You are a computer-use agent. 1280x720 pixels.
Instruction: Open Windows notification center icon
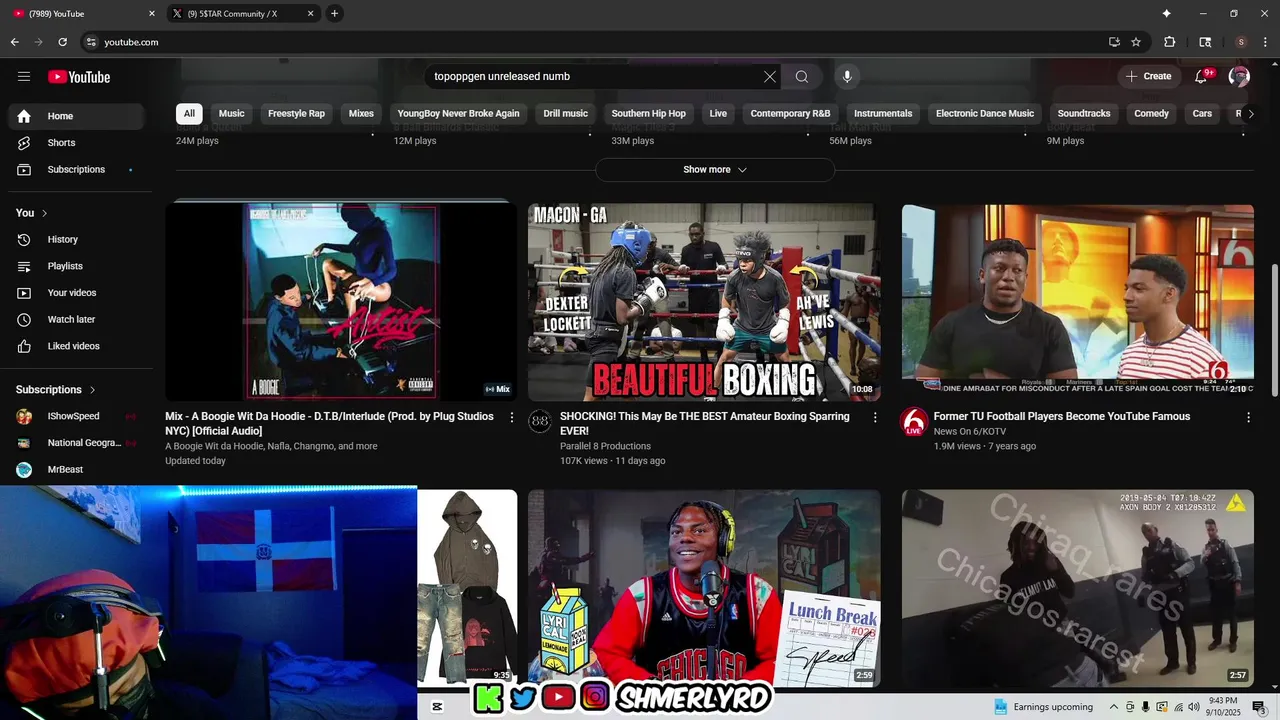tap(1259, 707)
